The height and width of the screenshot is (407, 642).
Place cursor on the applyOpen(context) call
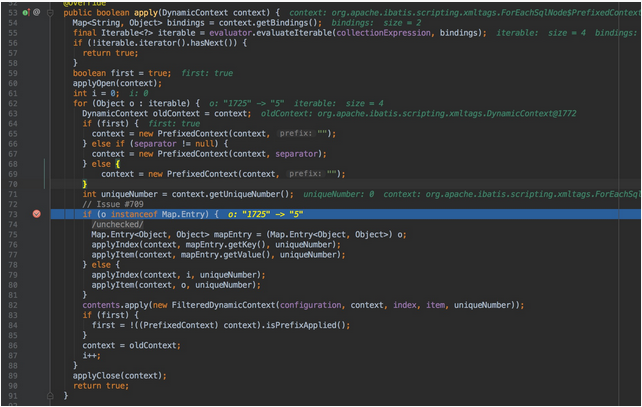pyautogui.click(x=109, y=83)
